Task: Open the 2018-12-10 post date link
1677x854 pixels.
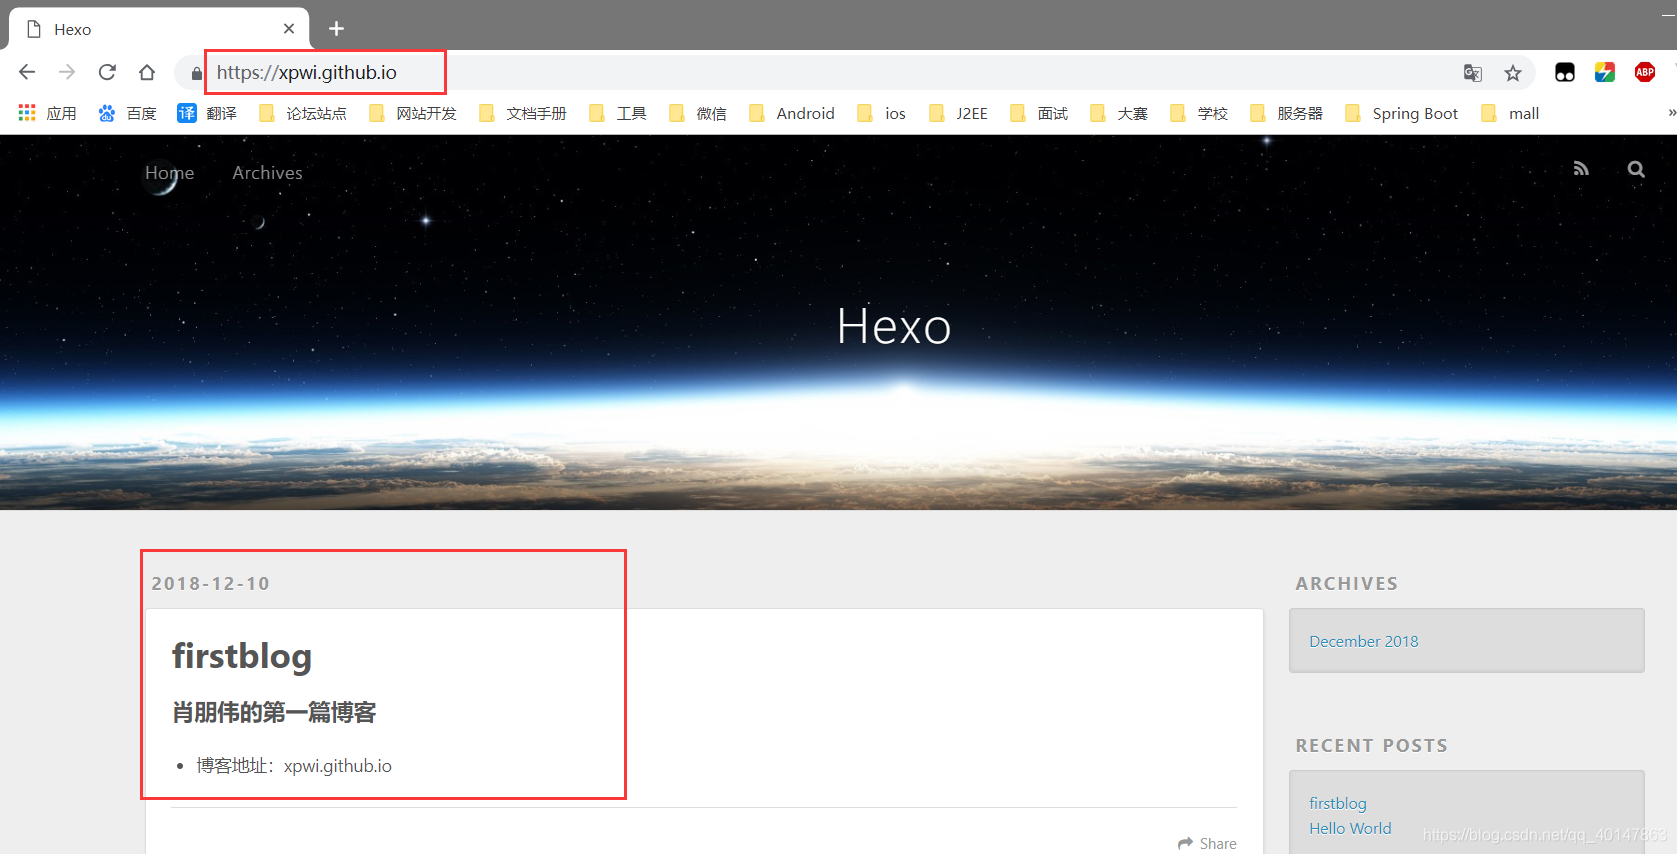Action: point(210,583)
